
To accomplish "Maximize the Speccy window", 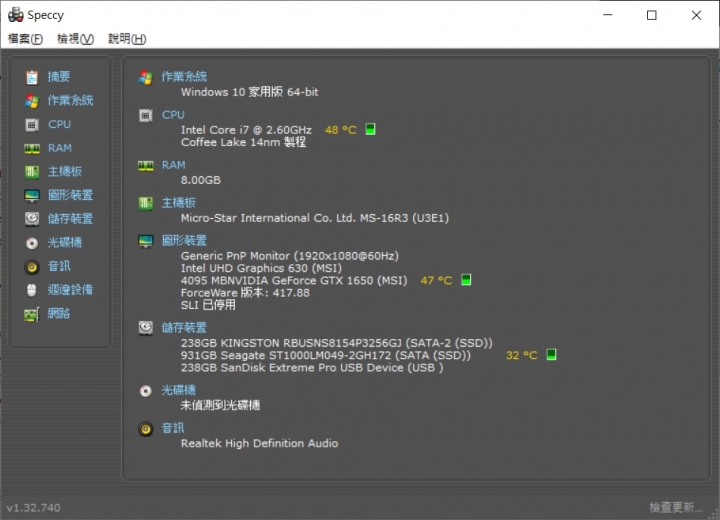I will pyautogui.click(x=652, y=15).
